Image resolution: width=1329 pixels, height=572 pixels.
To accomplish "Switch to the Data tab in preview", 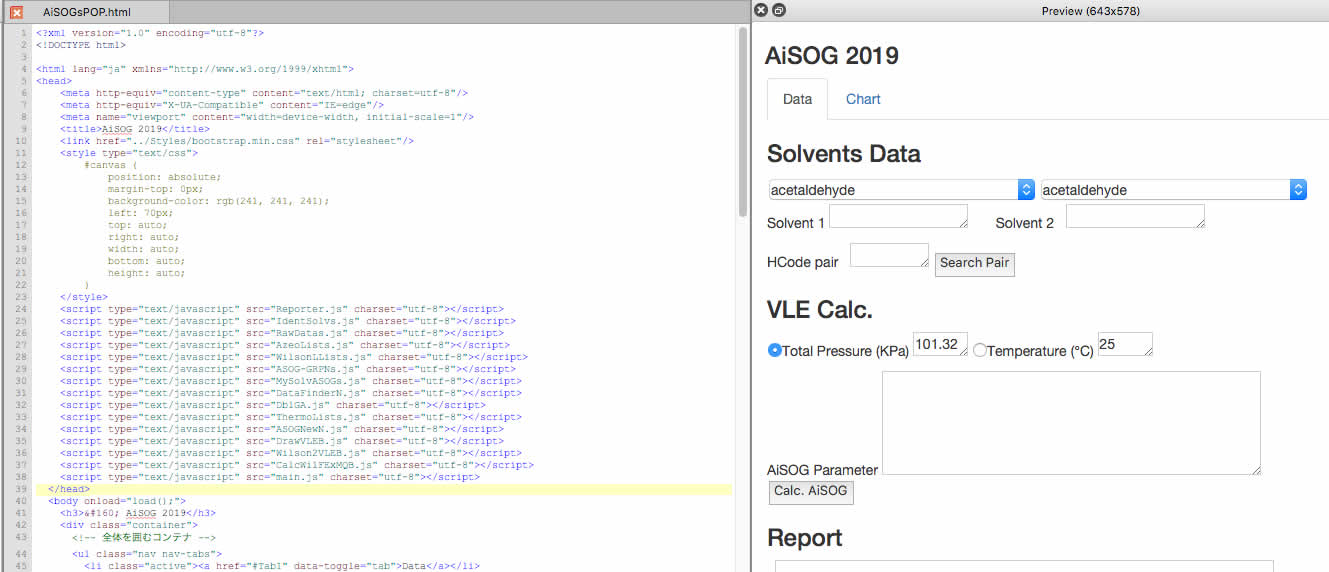I will coord(797,99).
